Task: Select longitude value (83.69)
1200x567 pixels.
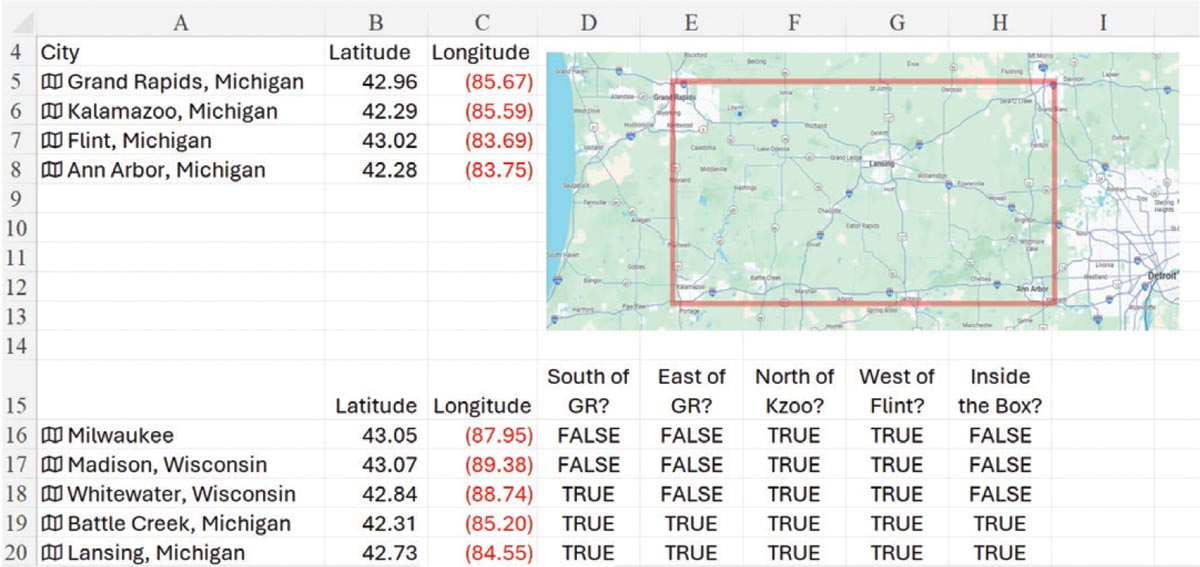Action: pos(481,141)
